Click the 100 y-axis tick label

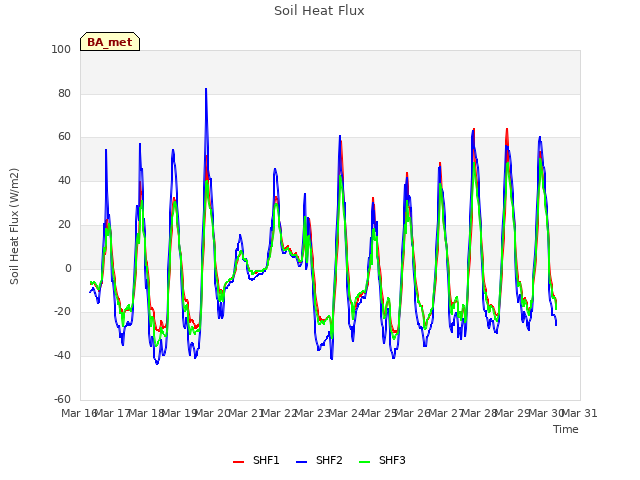(x=61, y=49)
